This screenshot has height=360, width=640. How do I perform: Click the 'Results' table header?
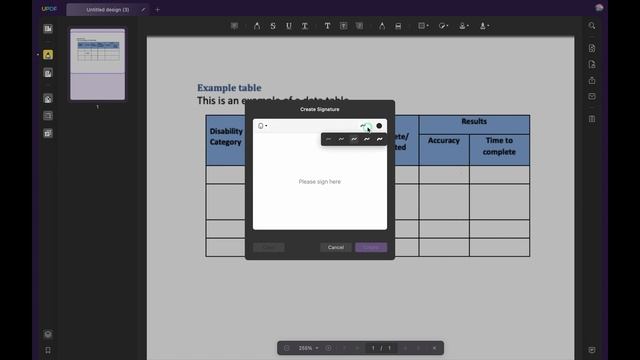click(x=474, y=121)
